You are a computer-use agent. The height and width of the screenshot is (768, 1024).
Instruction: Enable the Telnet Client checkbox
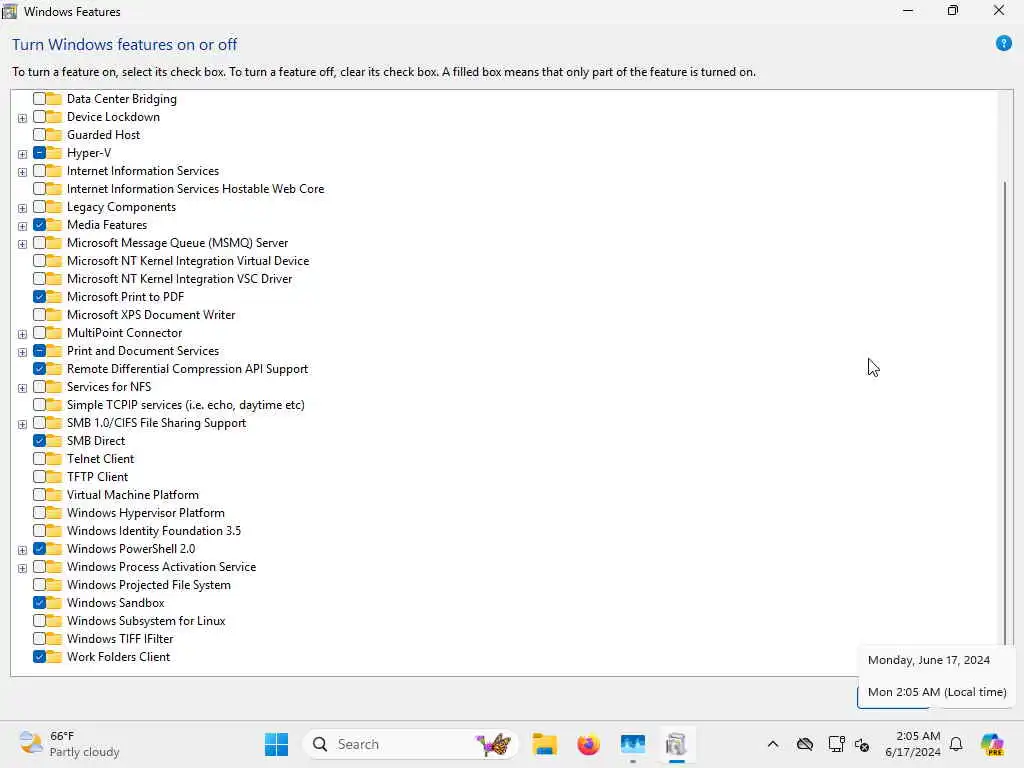(39, 458)
